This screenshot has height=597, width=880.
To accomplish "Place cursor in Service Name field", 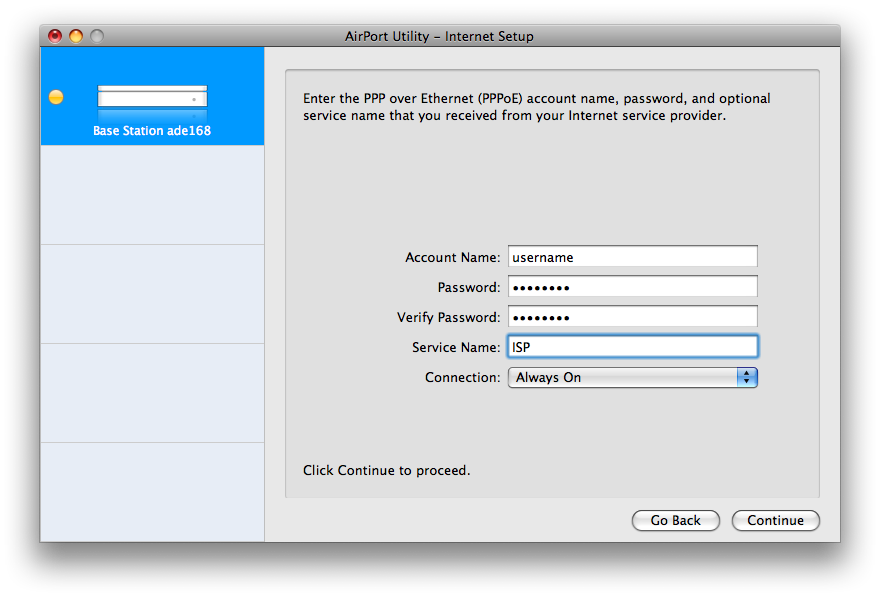I will [632, 347].
